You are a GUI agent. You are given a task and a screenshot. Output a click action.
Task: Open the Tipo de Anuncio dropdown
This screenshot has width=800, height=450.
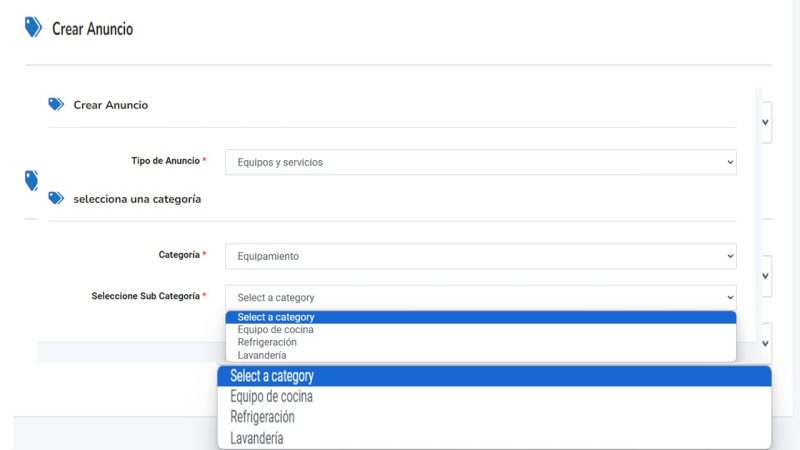pyautogui.click(x=480, y=162)
